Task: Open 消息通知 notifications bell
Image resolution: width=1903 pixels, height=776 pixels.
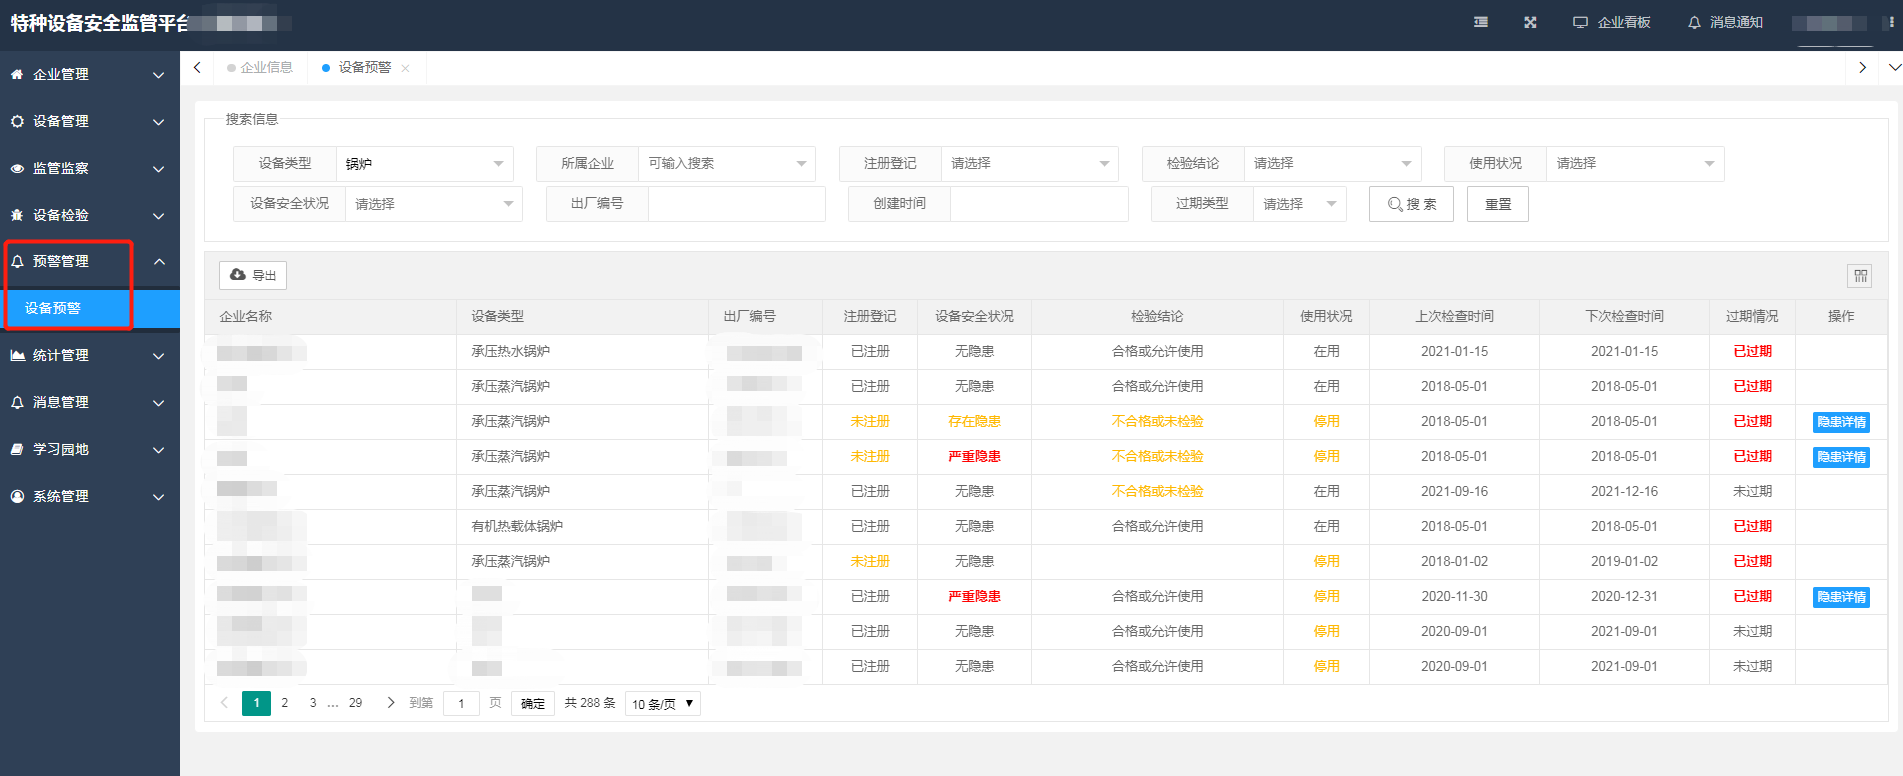Action: click(1725, 22)
